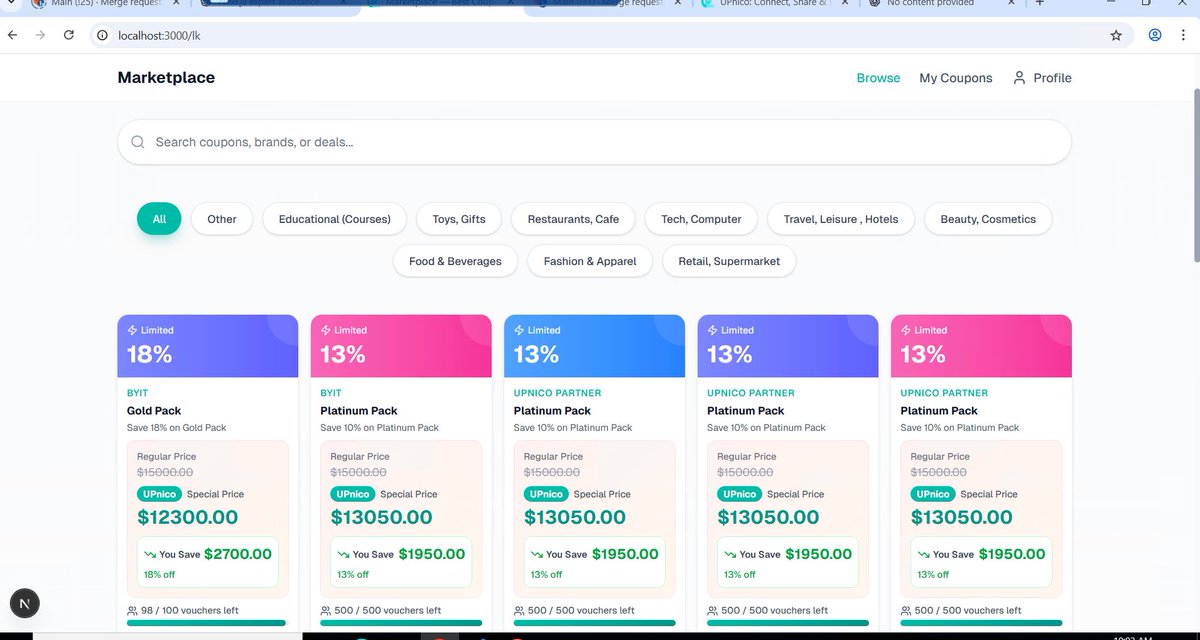Viewport: 1200px width, 640px height.
Task: Click the UPnico badge in the BYIT Platinum Pack card
Action: point(352,494)
